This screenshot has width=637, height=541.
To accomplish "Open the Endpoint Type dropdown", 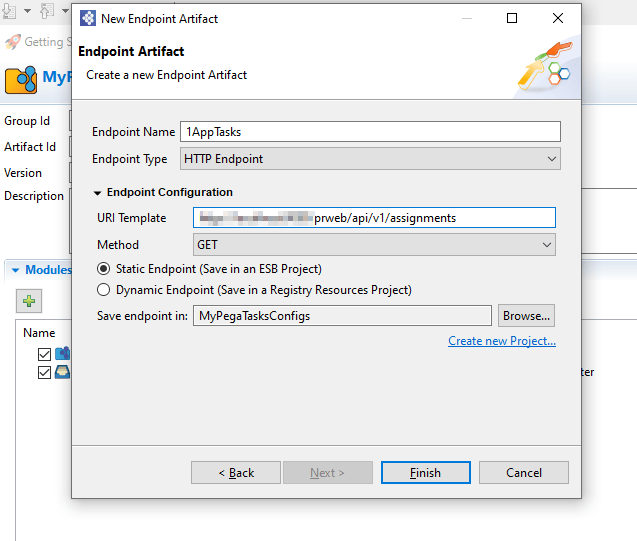I will coord(371,158).
